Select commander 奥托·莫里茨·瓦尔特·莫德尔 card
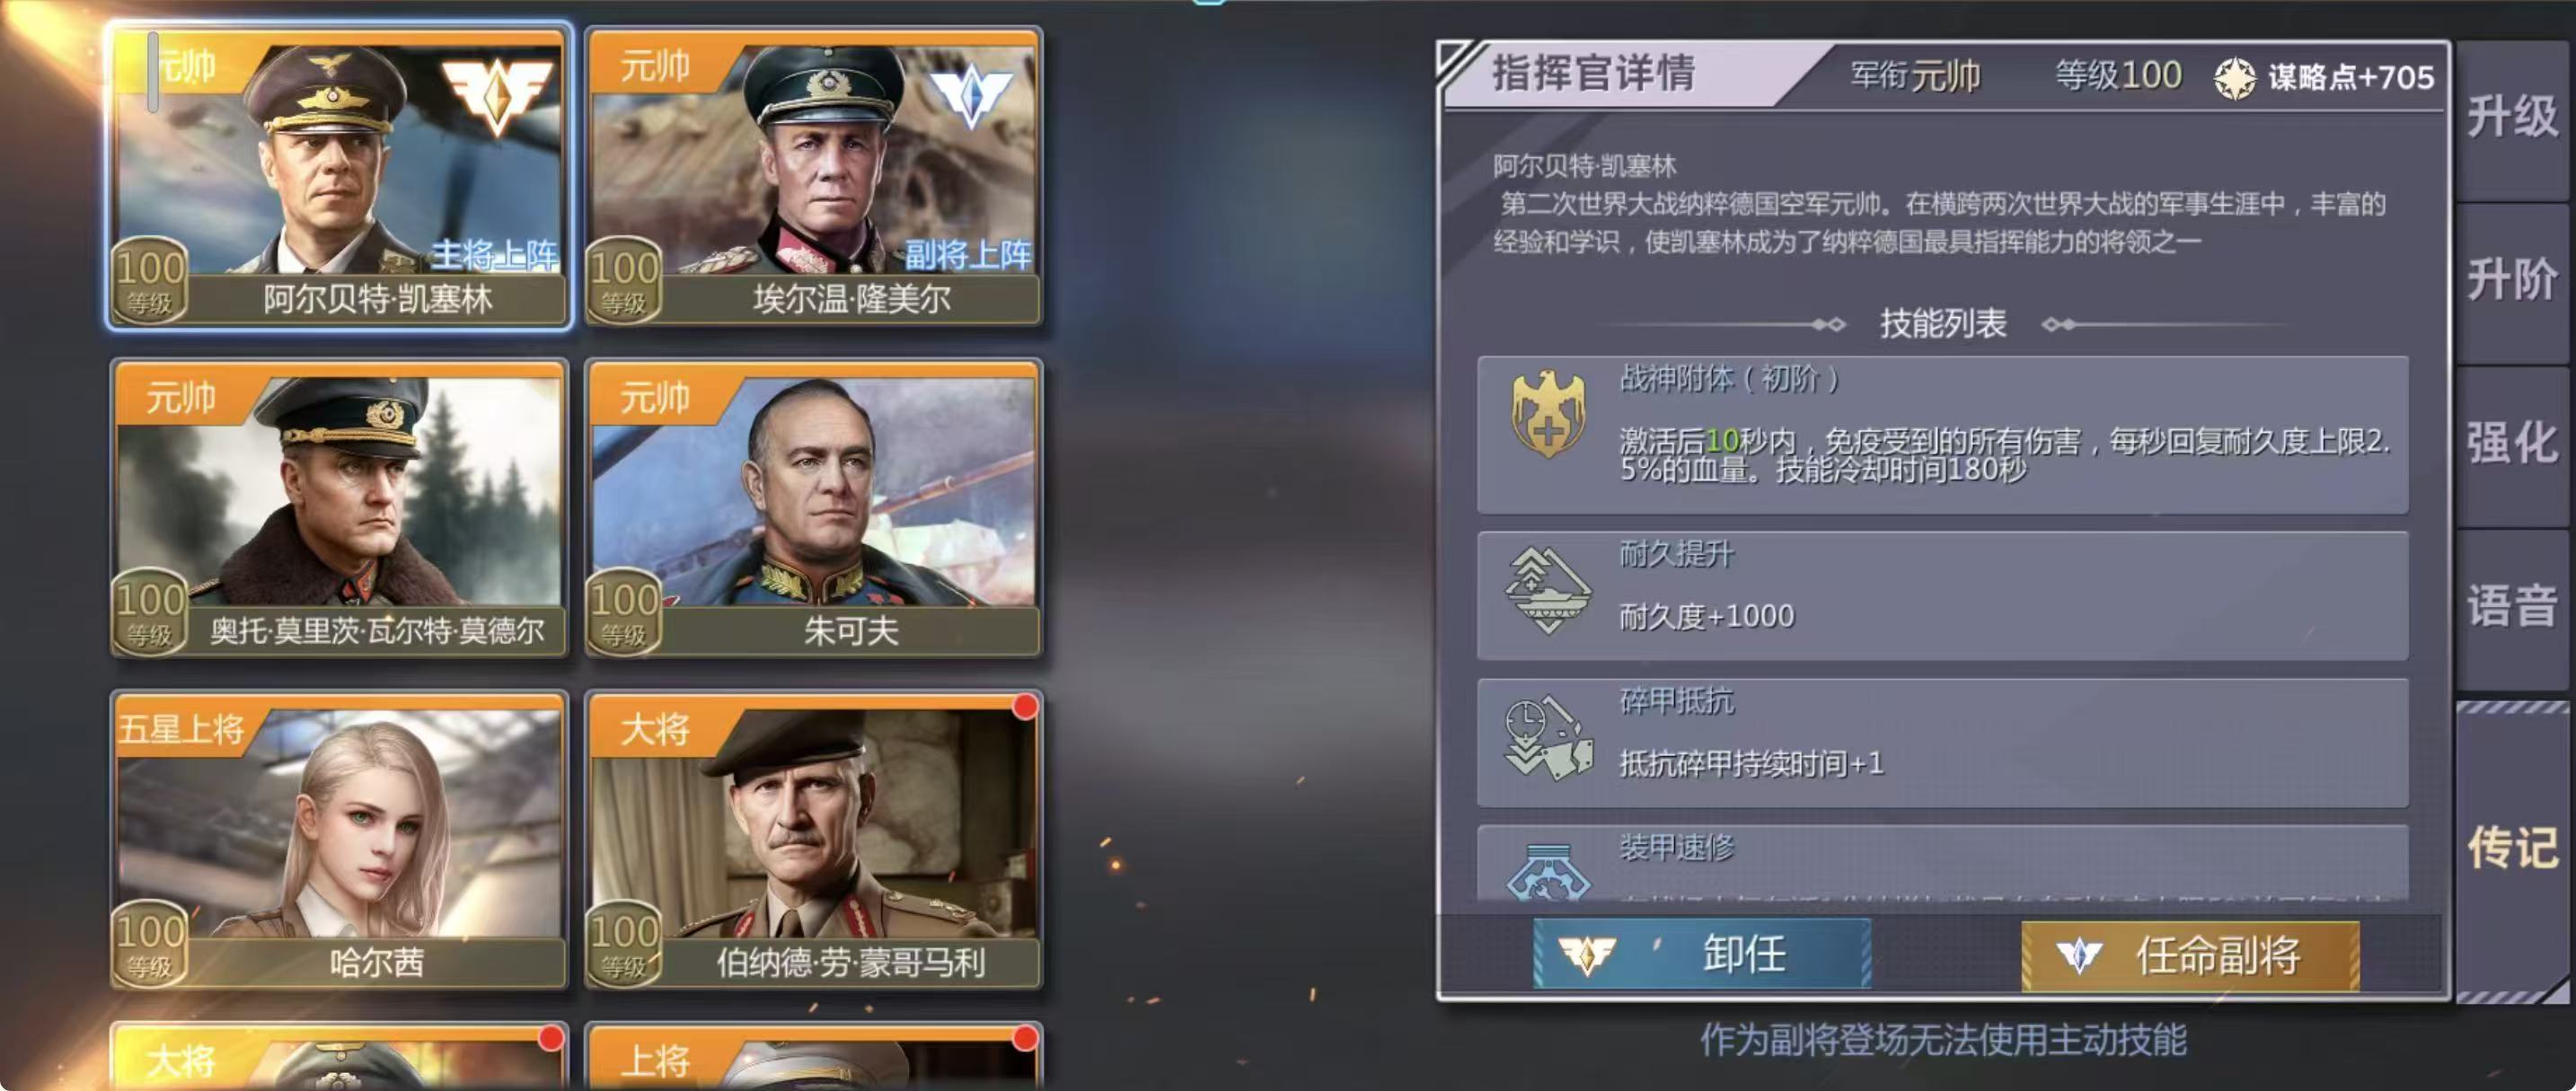 point(340,509)
